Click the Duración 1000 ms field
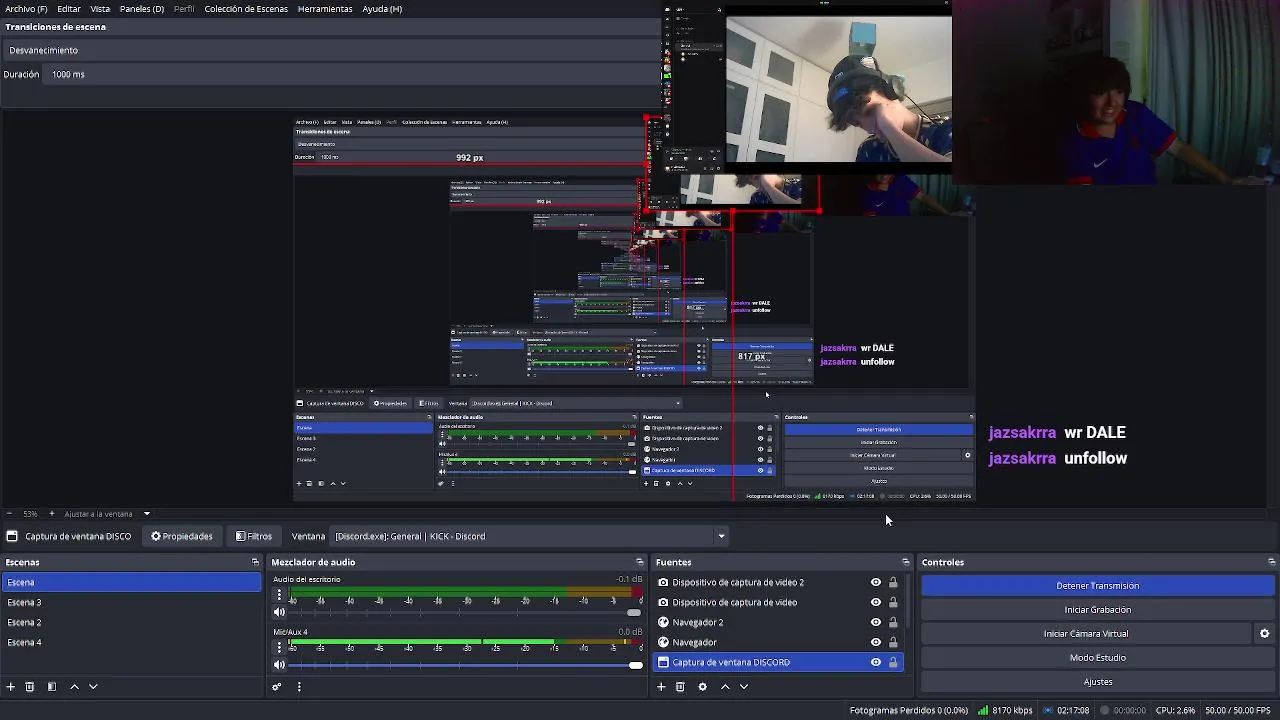This screenshot has height=720, width=1280. point(352,74)
